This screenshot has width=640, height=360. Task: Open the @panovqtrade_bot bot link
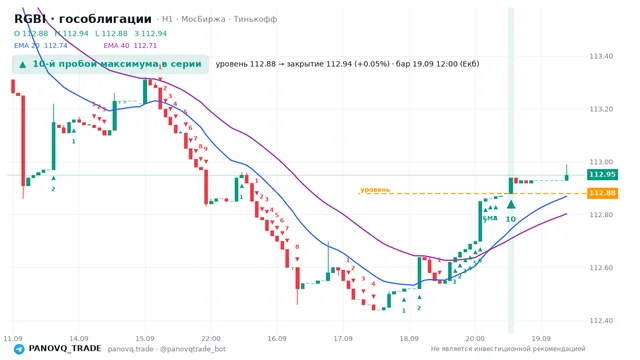click(x=193, y=349)
